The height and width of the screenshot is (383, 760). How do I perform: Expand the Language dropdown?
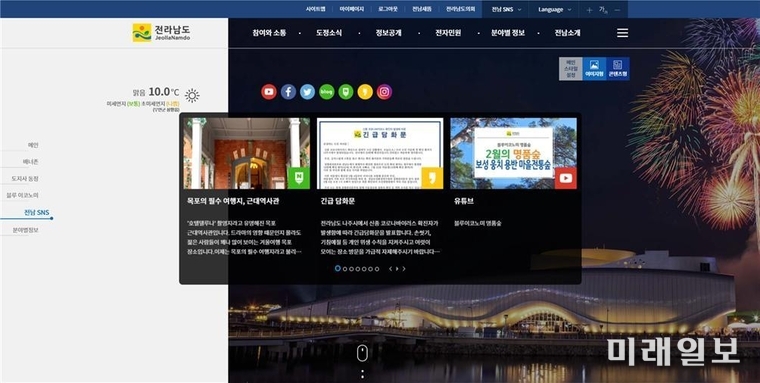[x=554, y=9]
